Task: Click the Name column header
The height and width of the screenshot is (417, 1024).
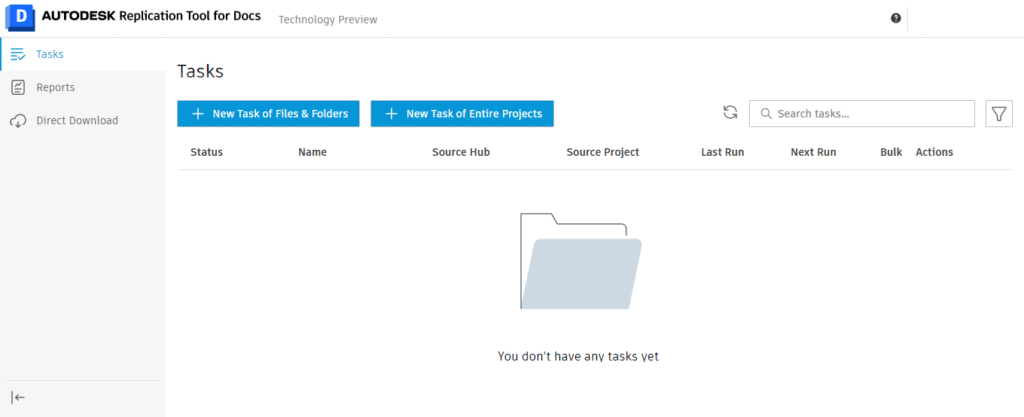Action: (x=312, y=152)
